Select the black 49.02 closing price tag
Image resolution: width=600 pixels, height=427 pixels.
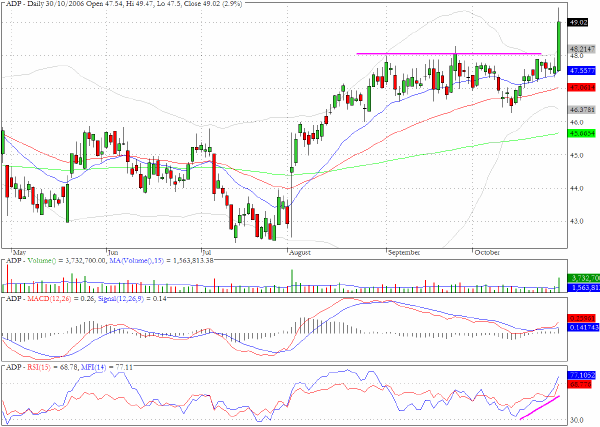[x=579, y=23]
